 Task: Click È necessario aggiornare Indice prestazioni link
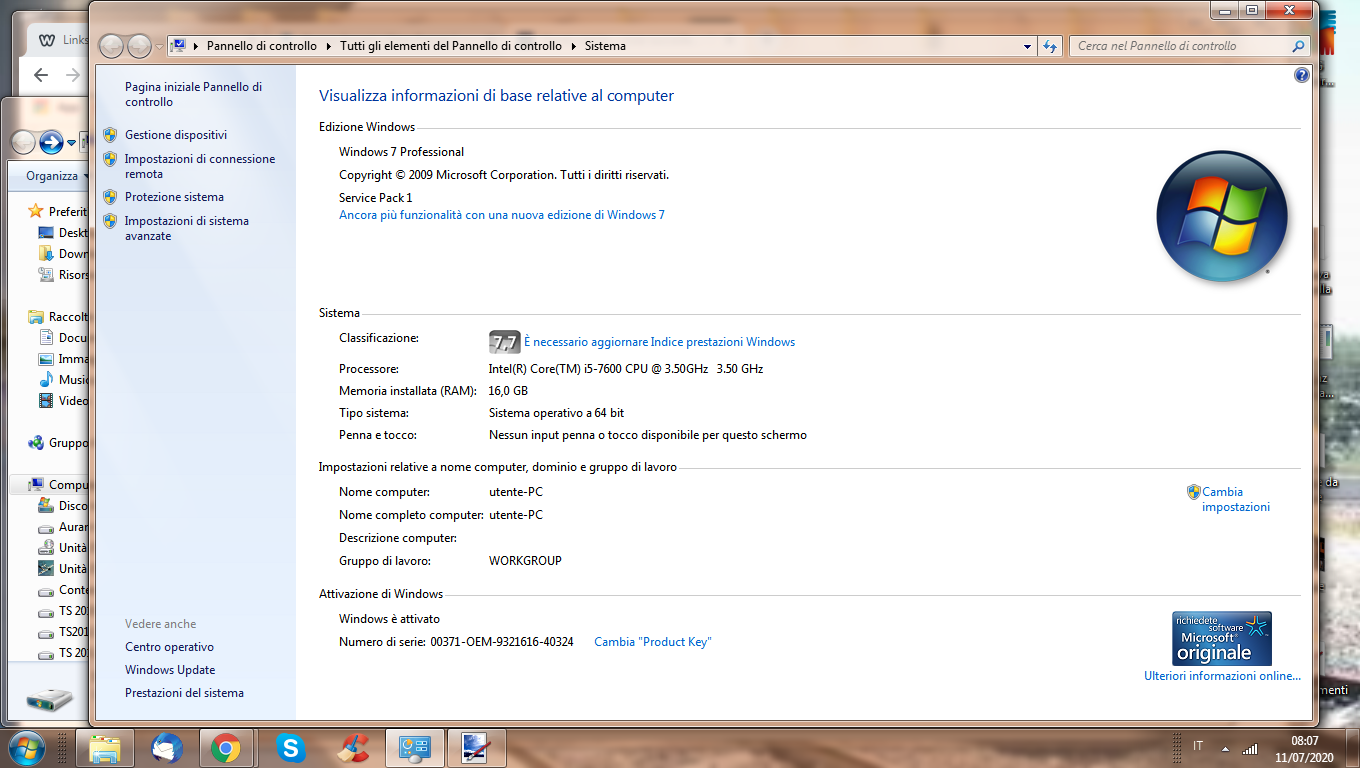[x=660, y=342]
